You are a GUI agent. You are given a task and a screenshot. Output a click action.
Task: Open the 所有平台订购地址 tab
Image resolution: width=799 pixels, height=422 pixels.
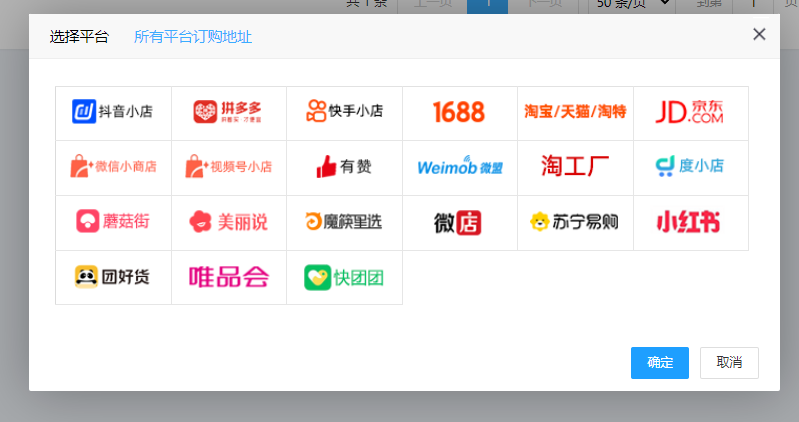pos(193,37)
